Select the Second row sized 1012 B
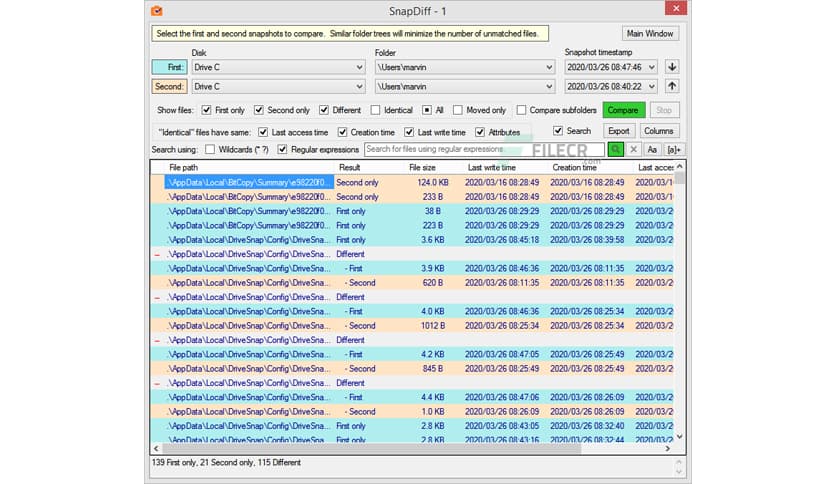Viewport: 836px width, 484px height. 413,326
